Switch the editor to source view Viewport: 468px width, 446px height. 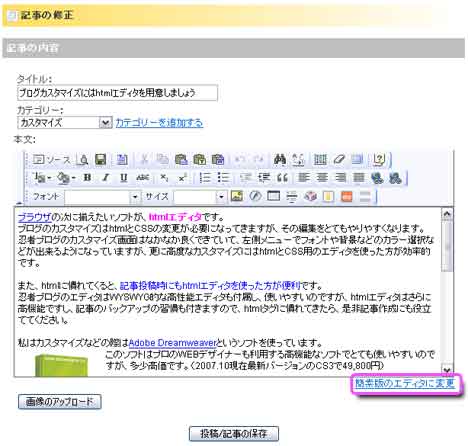coord(52,160)
